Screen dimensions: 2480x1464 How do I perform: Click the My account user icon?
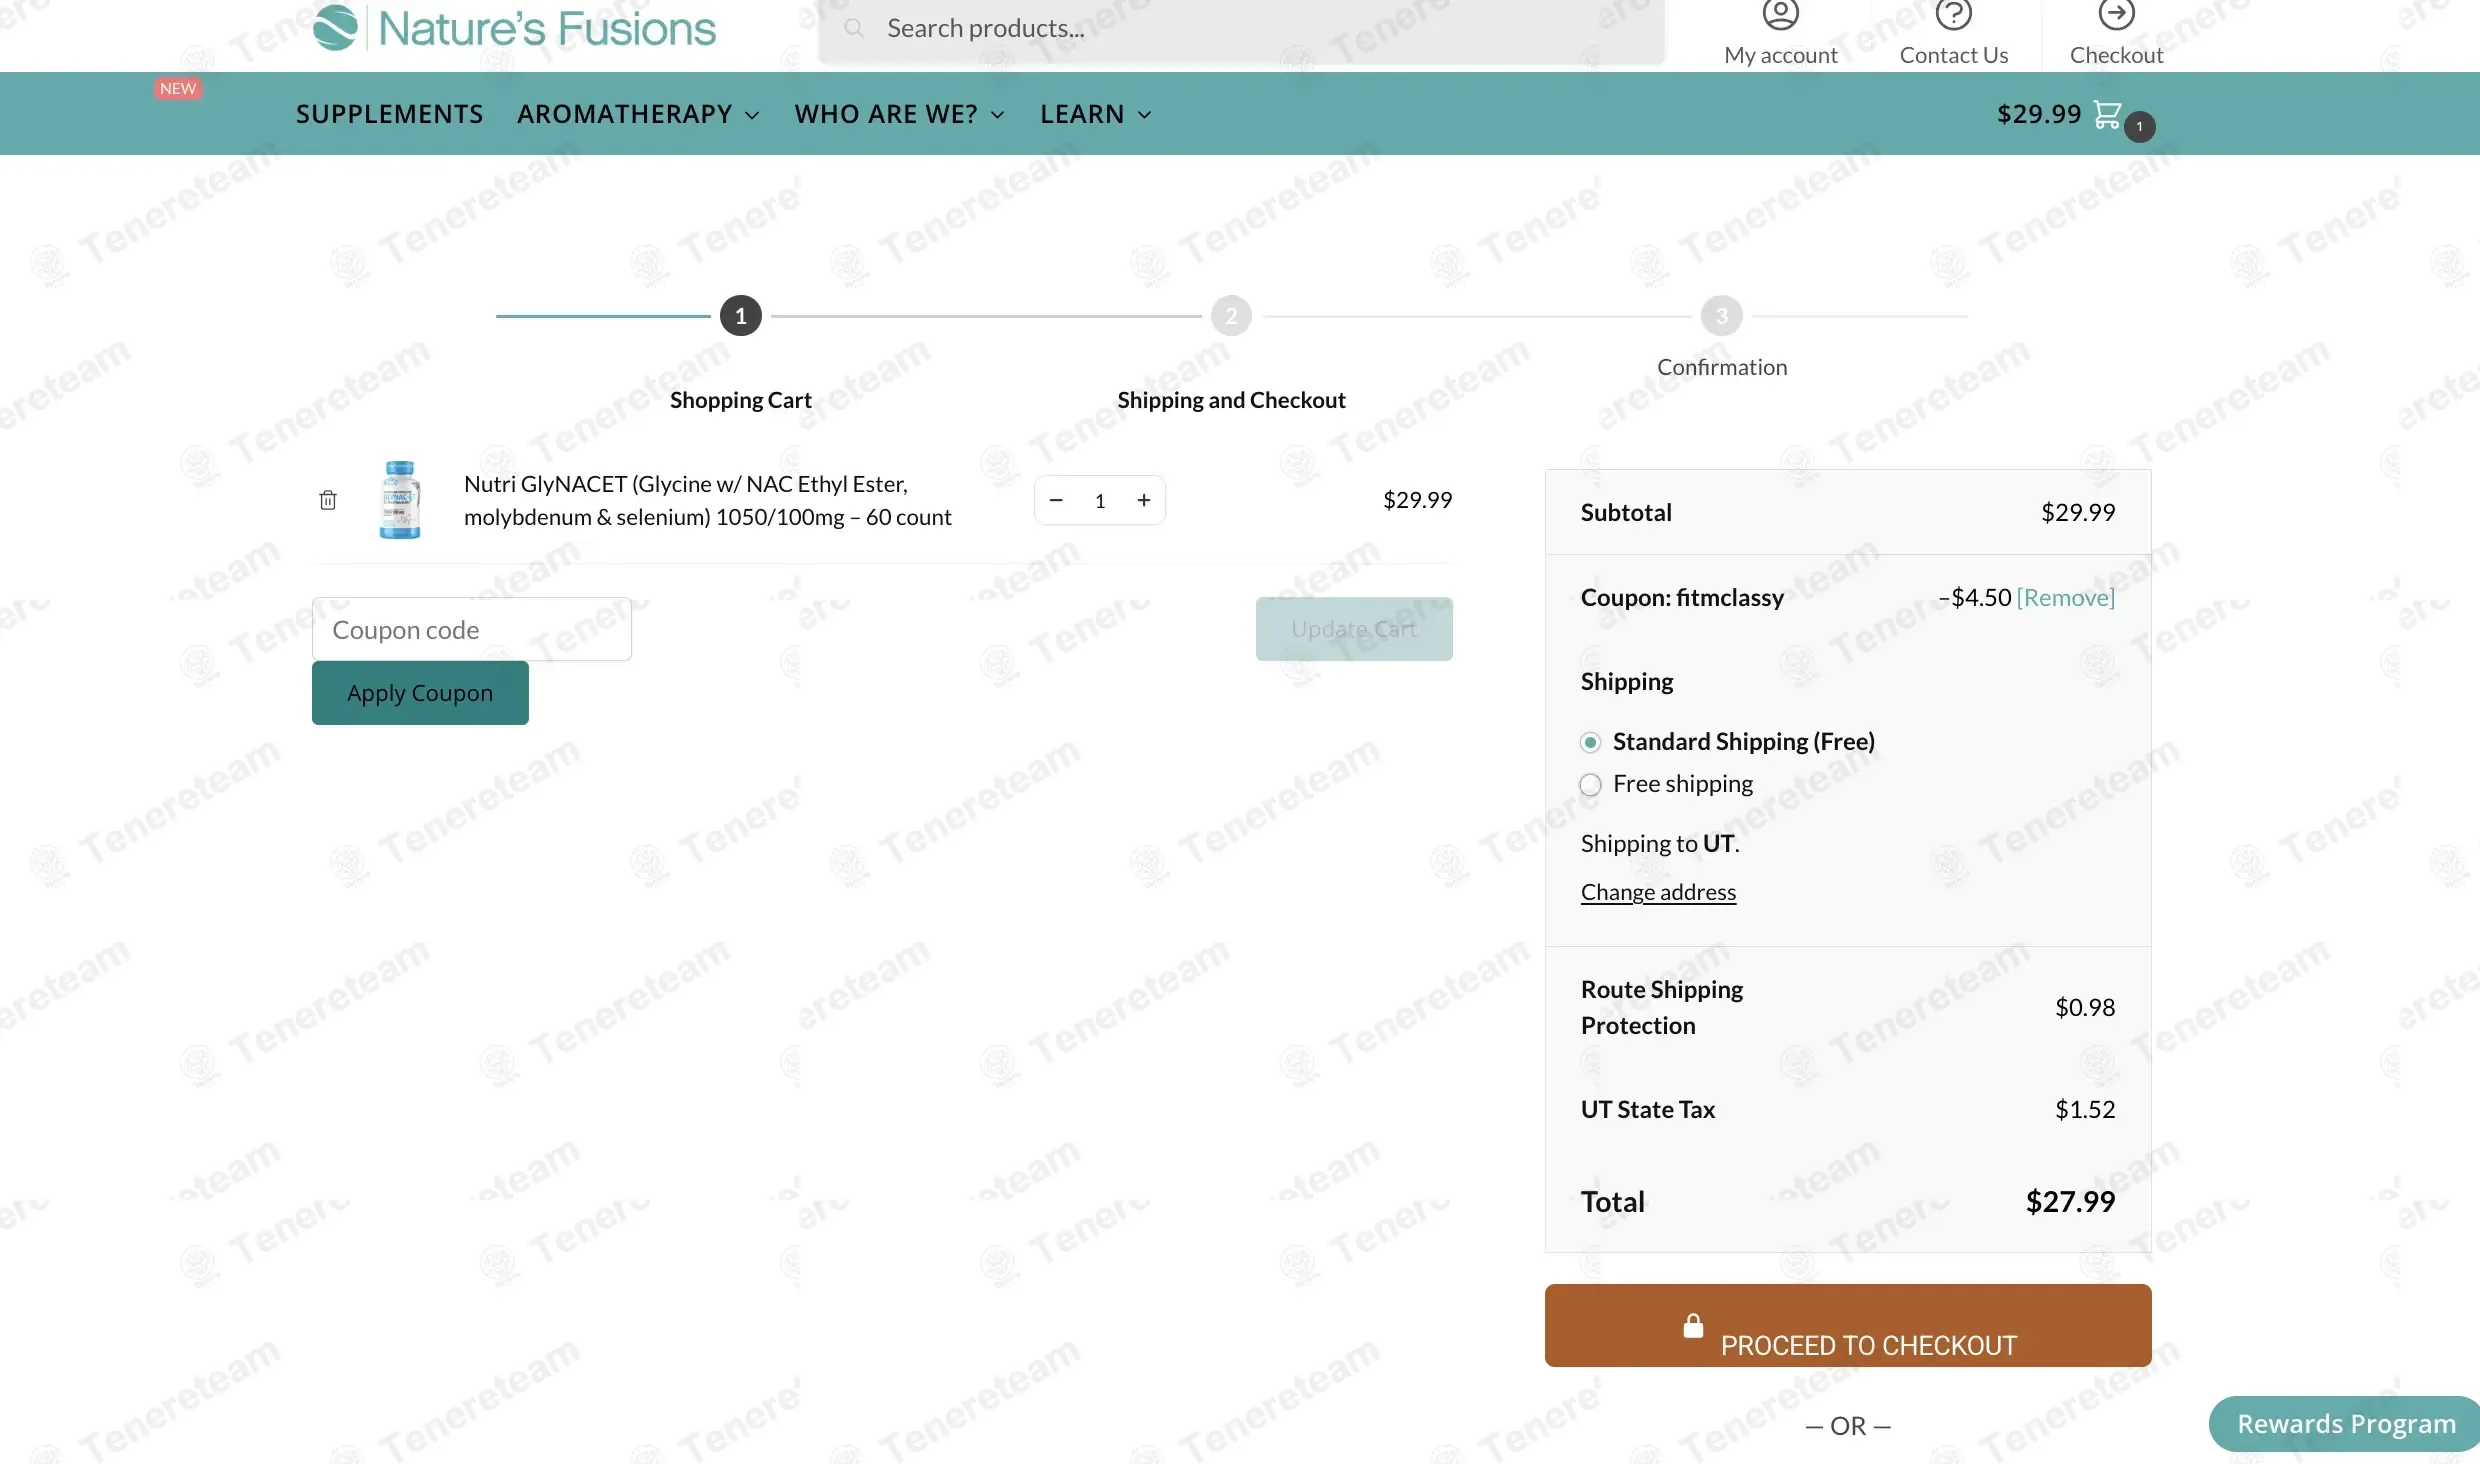(1780, 15)
